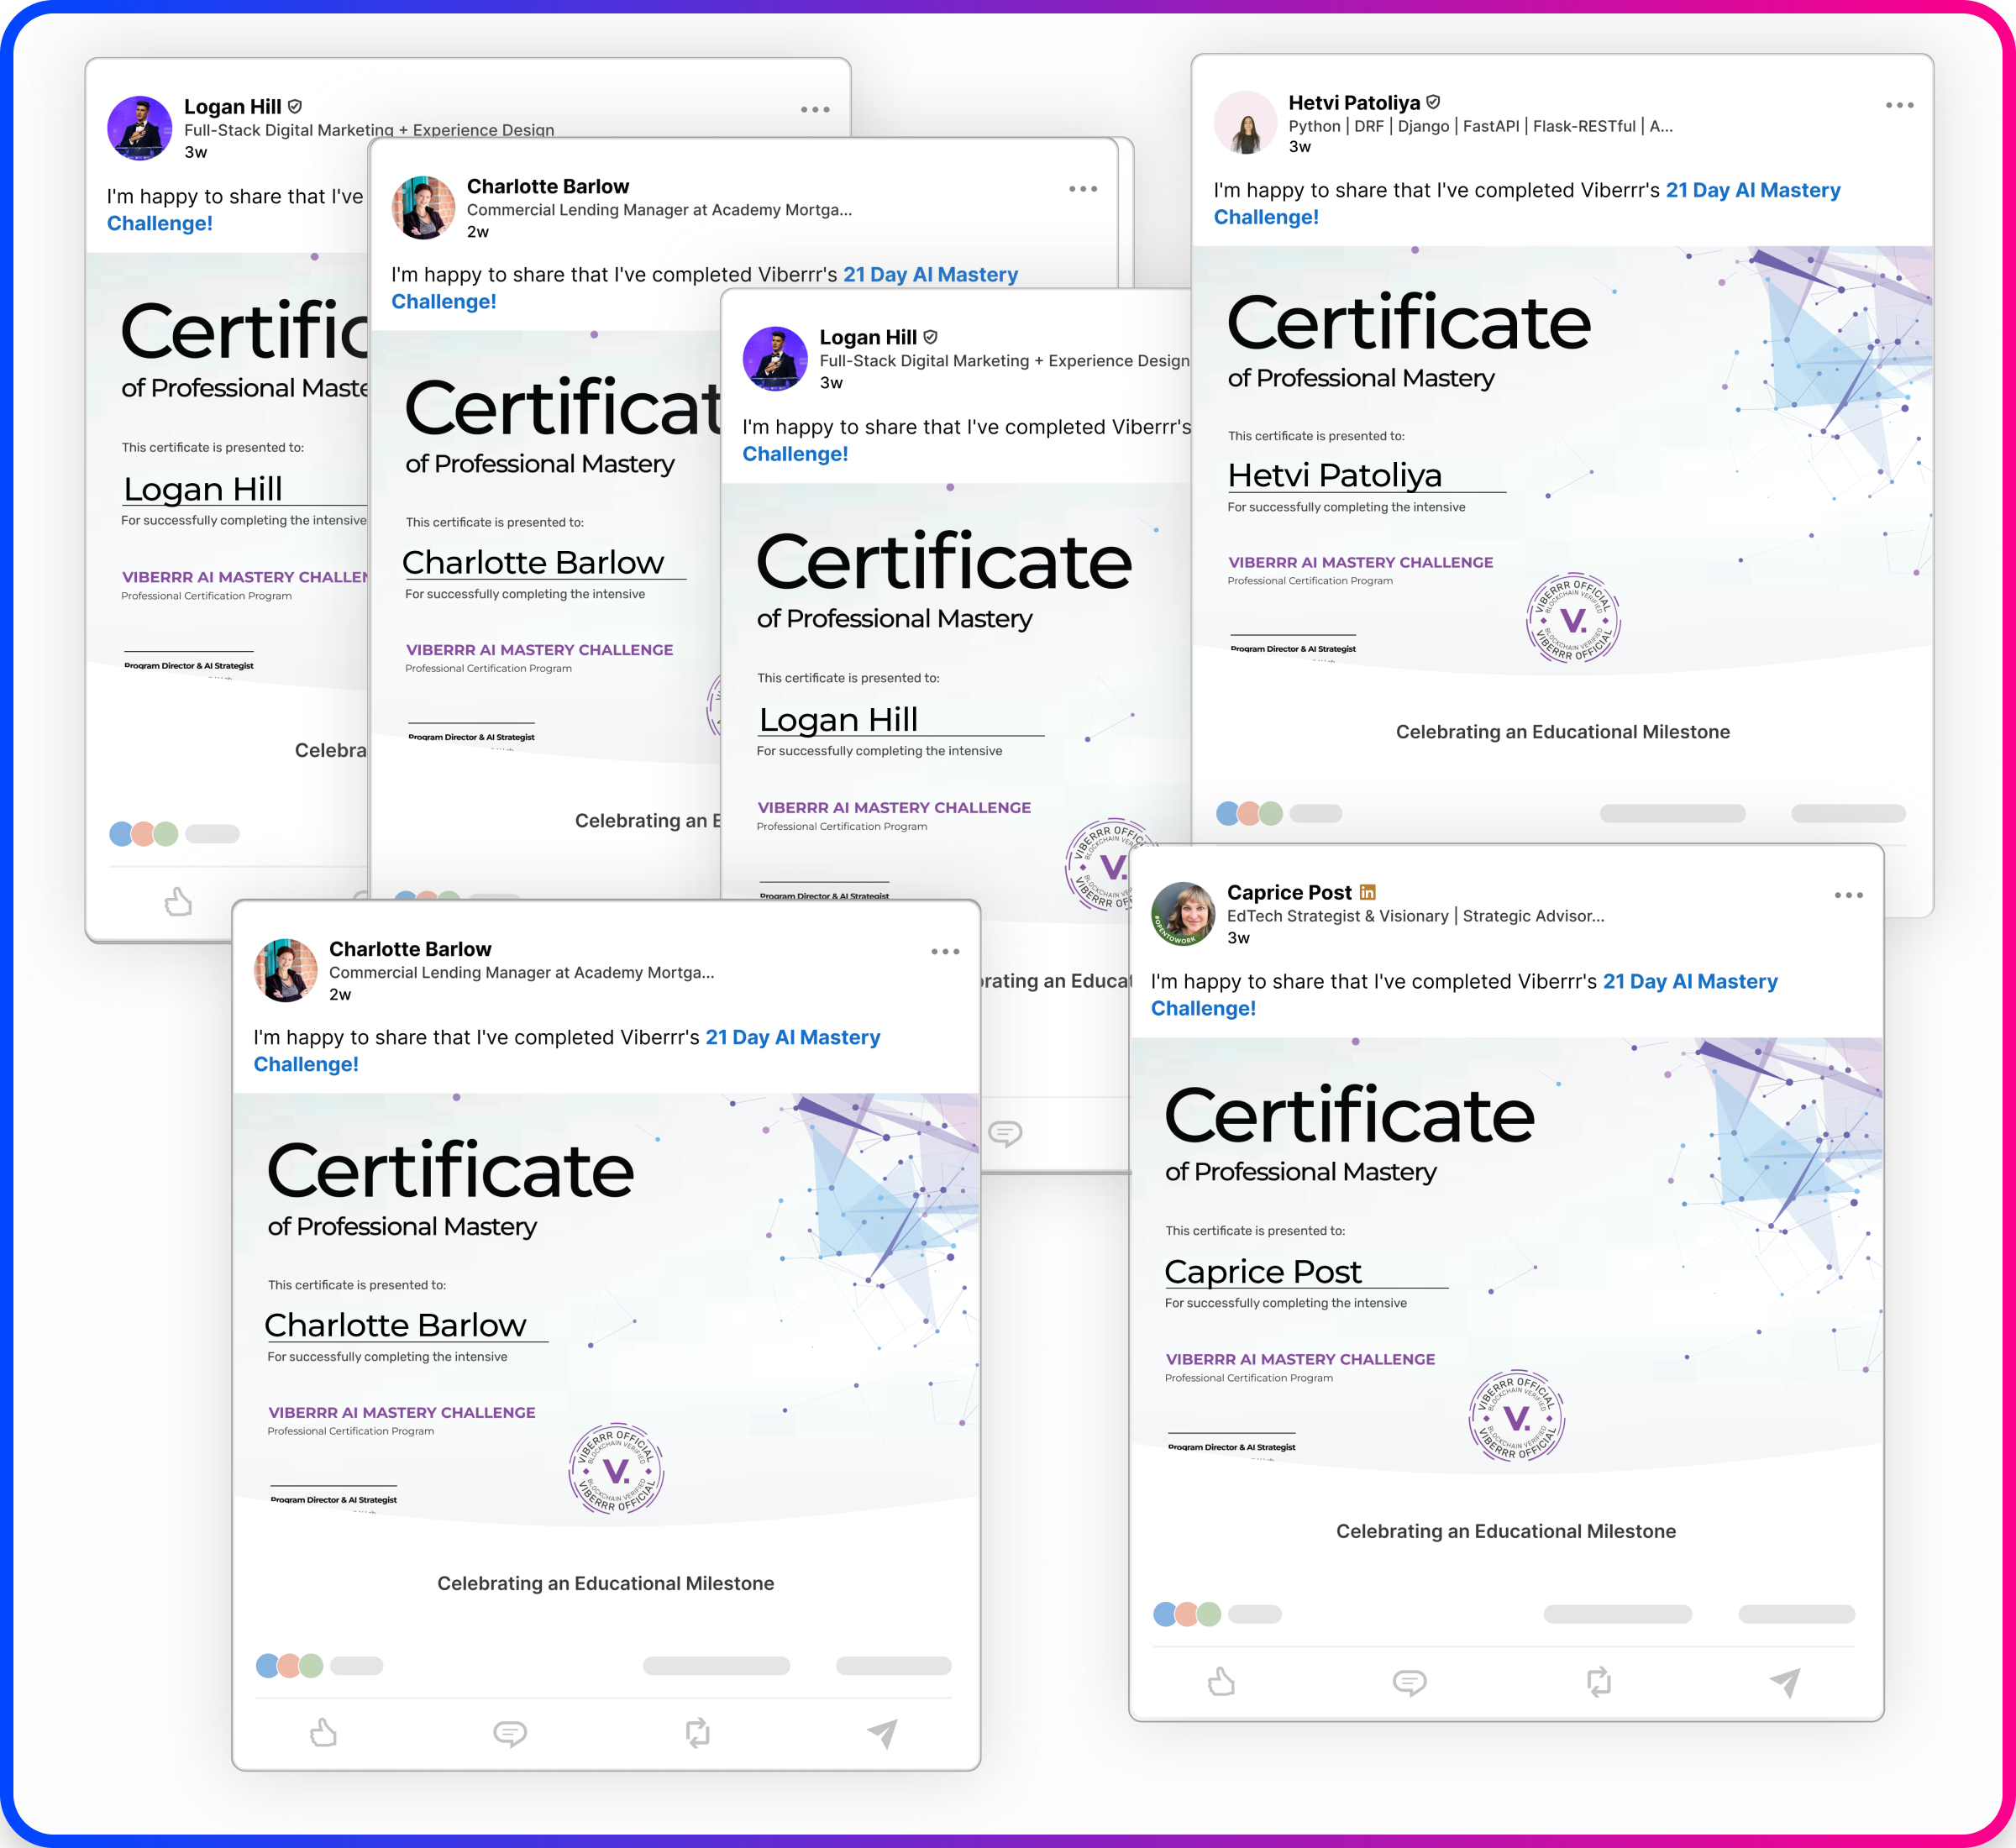Click 21 Day AI Mastery Challenge in Caprice's post

pyautogui.click(x=1690, y=981)
